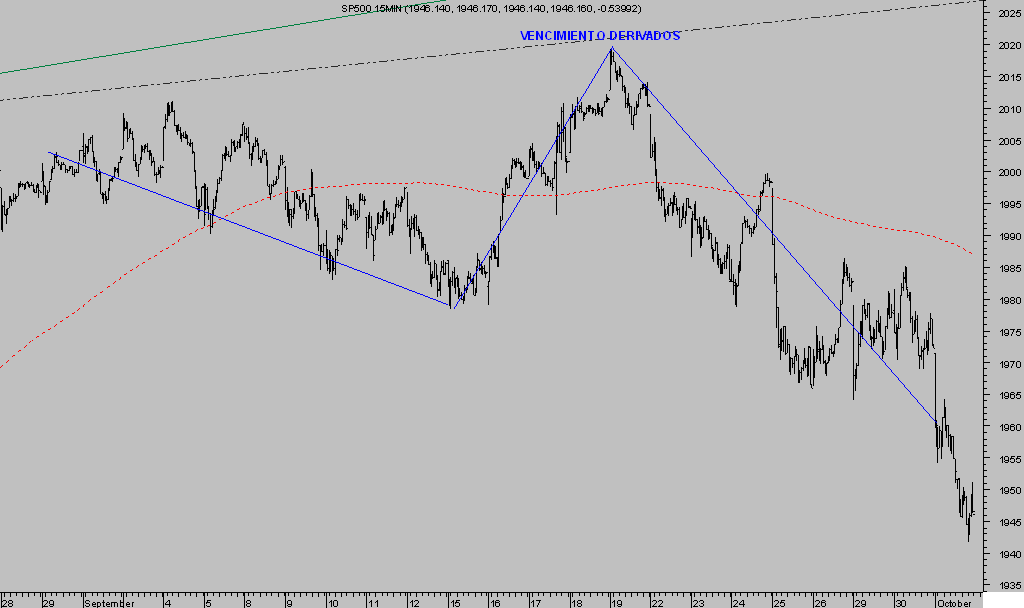Viewport: 1024px width, 608px height.
Task: Click the 1935 price axis label
Action: (1008, 586)
